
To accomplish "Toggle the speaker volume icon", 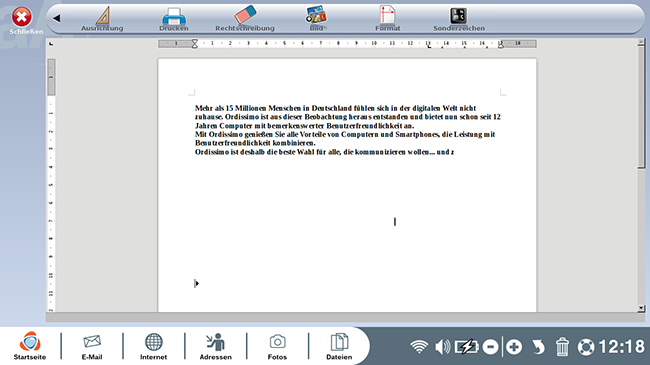I will (x=442, y=347).
